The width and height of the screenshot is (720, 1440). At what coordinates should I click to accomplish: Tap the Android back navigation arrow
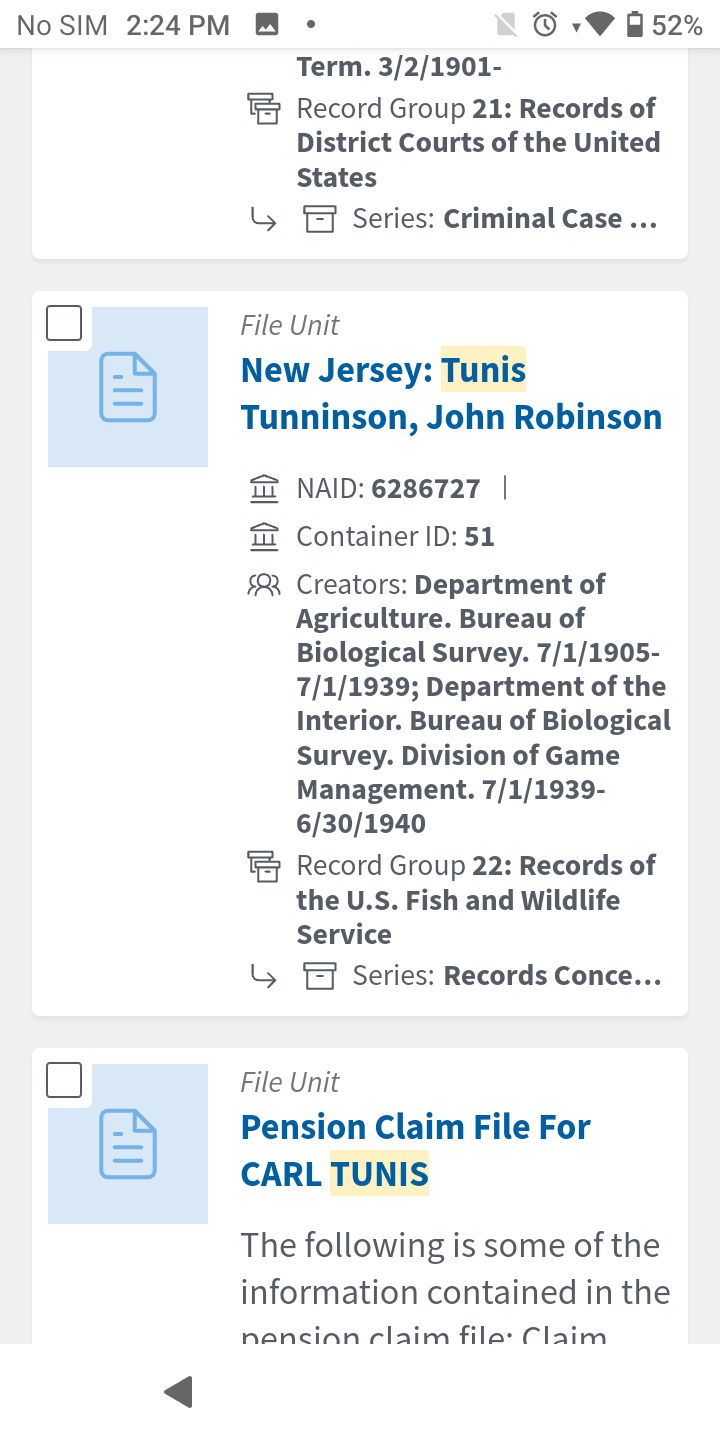[178, 1391]
